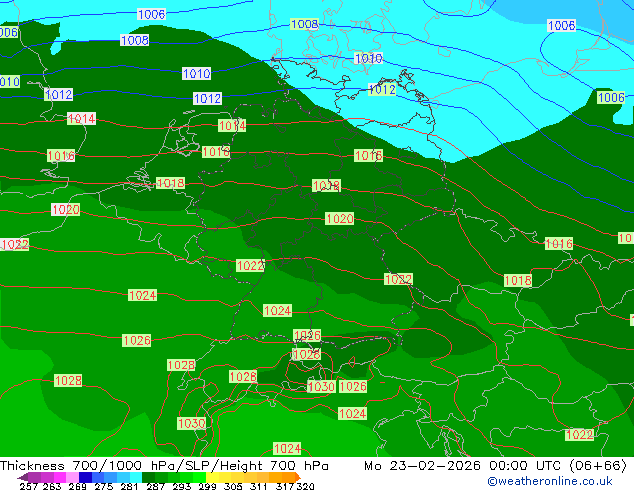Select the bright magenta legend swatch
Screen dimensions: 634x490
[x=59, y=477]
